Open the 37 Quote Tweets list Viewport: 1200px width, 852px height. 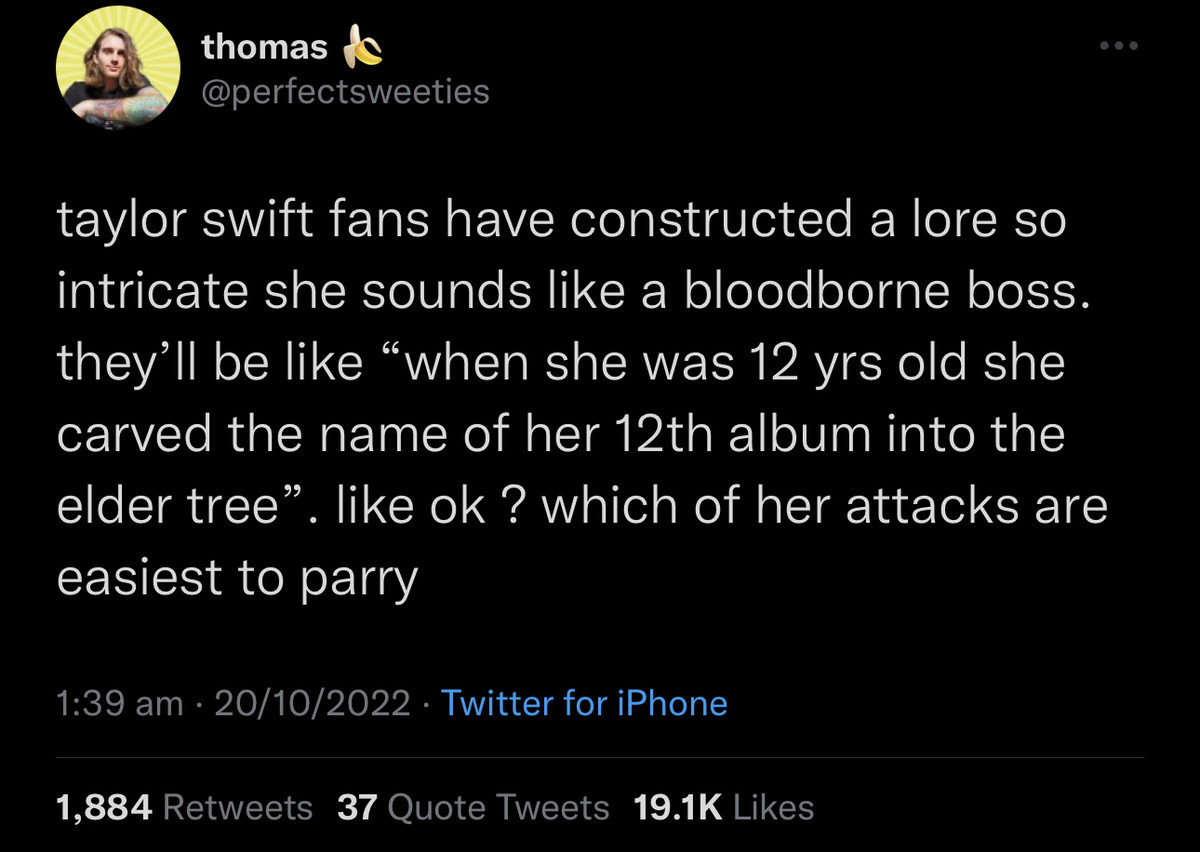[473, 806]
